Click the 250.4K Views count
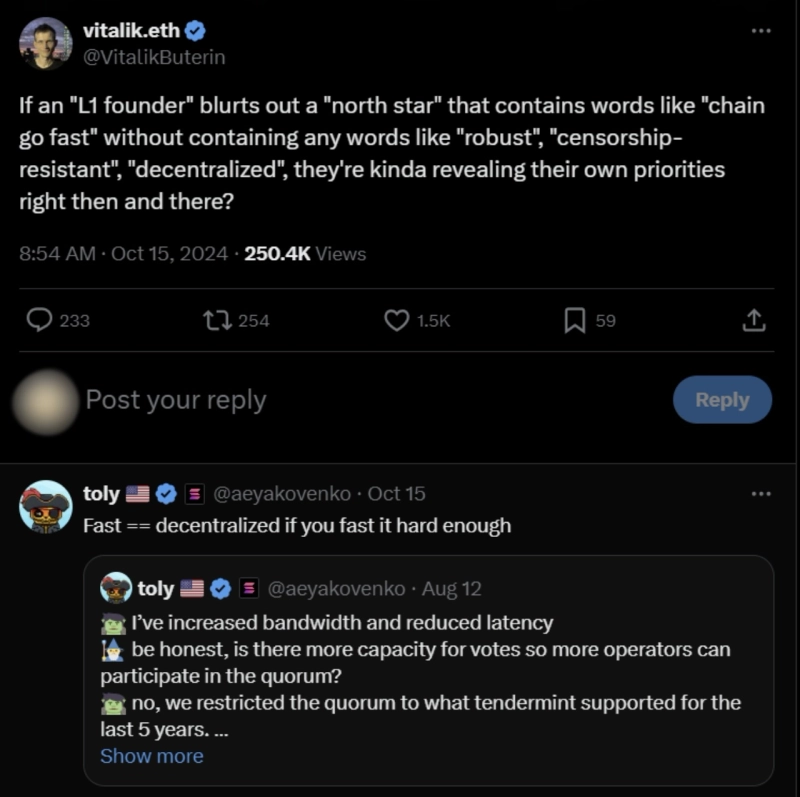The height and width of the screenshot is (797, 800). point(305,254)
